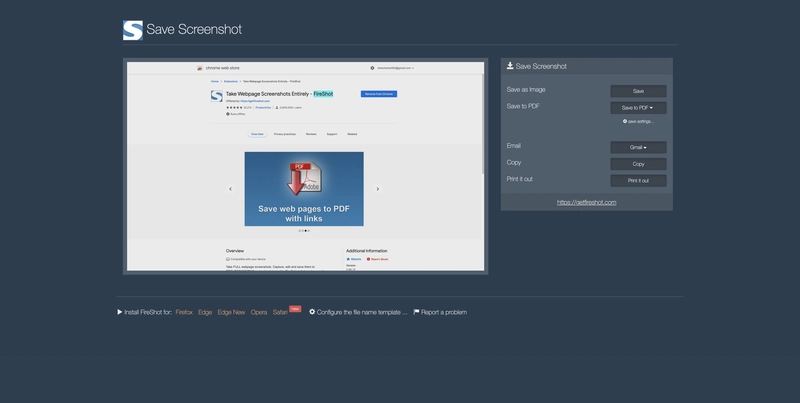This screenshot has width=800, height=403.
Task: Click Report a problem flag link
Action: tap(440, 312)
